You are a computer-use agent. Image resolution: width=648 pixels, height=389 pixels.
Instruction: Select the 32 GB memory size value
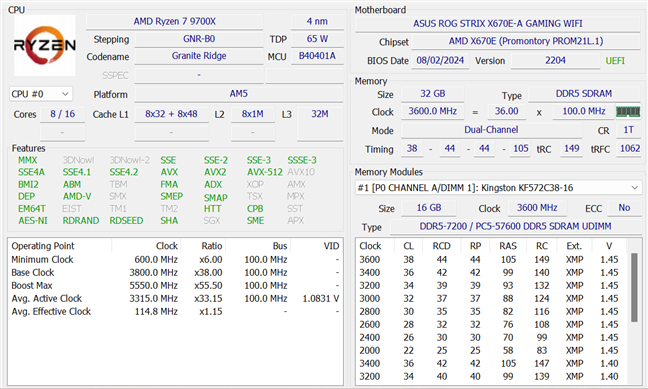[x=433, y=94]
